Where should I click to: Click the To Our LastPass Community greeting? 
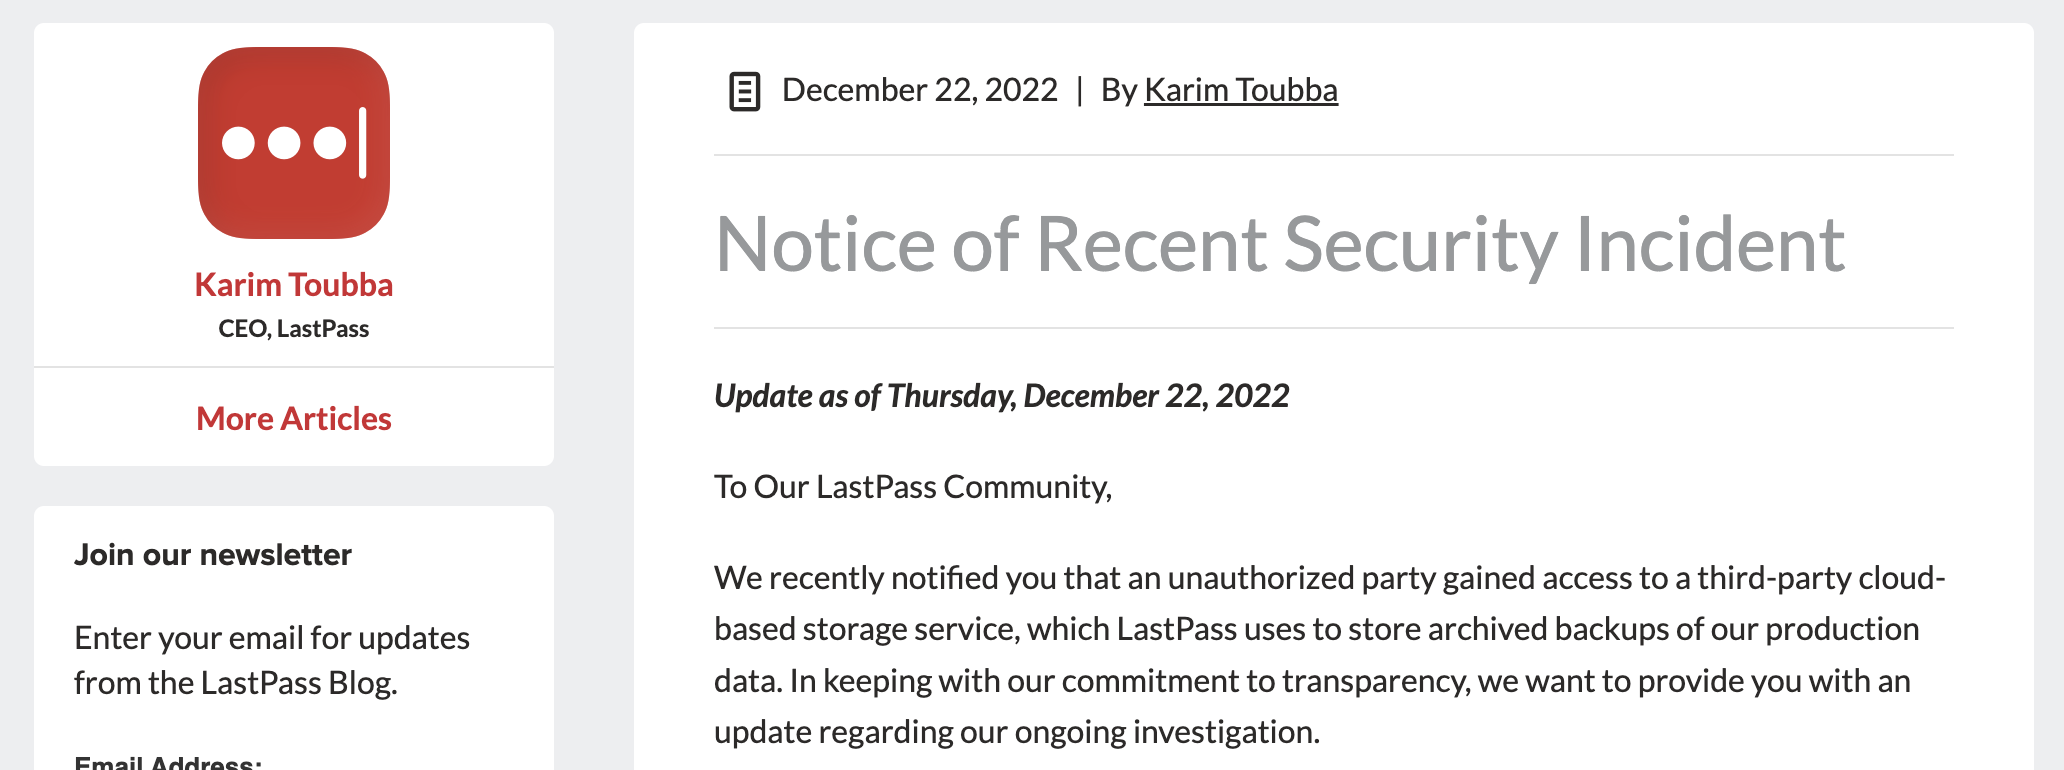tap(911, 487)
